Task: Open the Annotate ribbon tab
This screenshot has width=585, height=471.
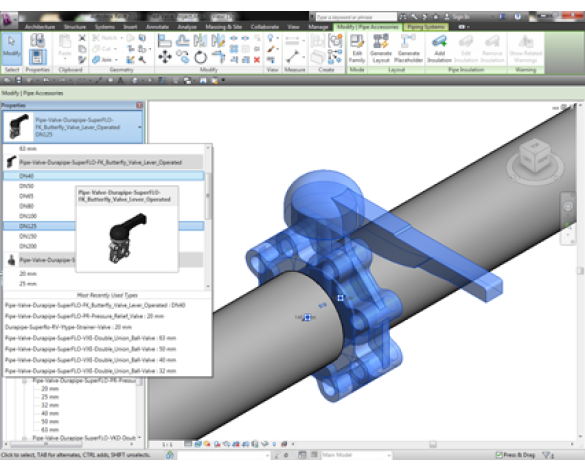Action: coord(157,27)
